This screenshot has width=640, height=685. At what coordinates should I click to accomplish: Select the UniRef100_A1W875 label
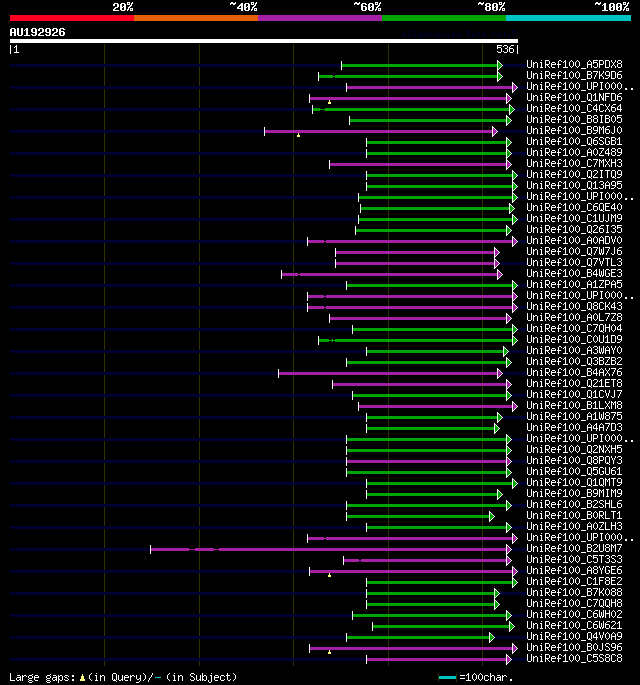(x=574, y=417)
